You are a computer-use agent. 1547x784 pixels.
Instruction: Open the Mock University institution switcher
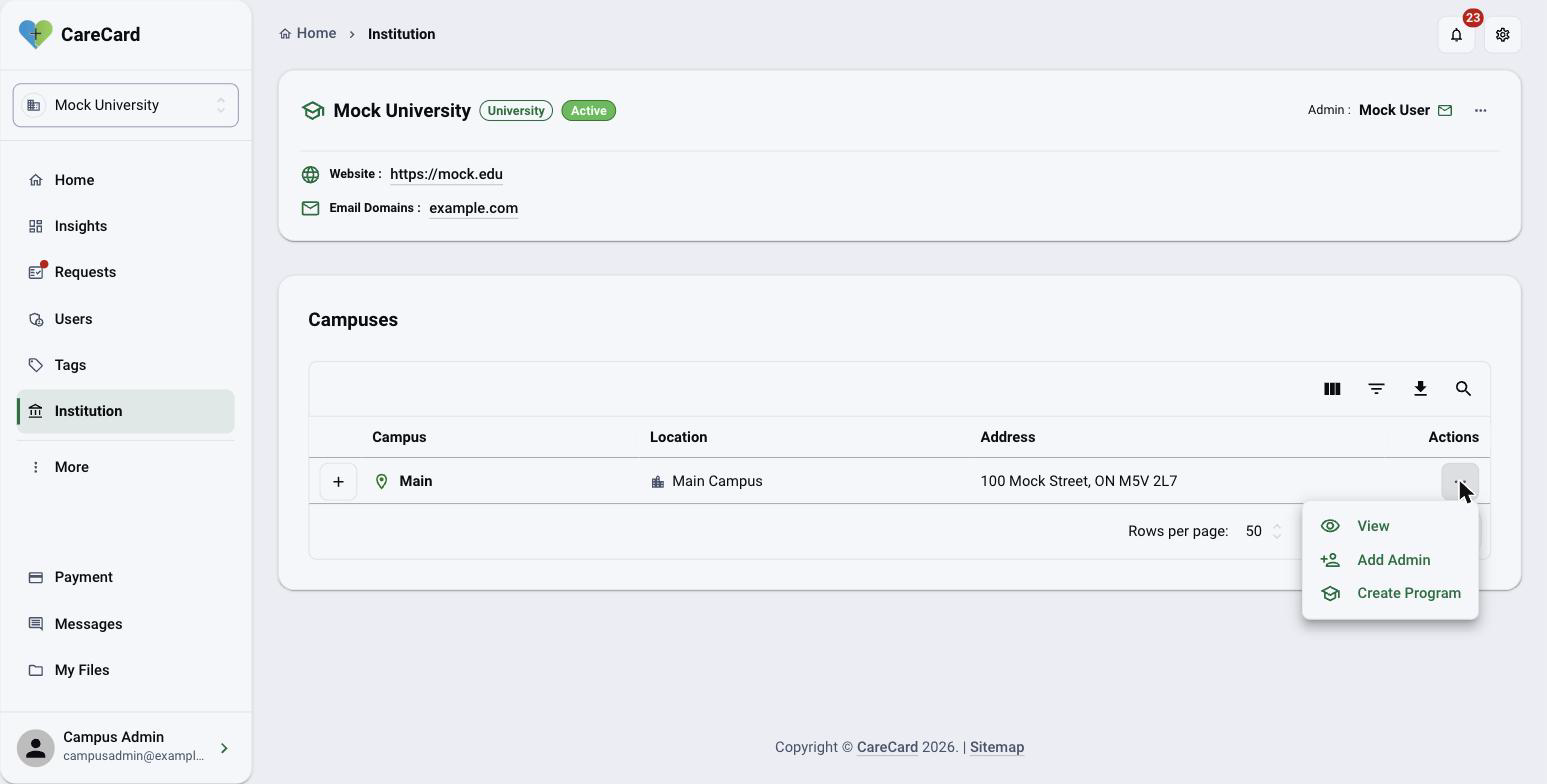click(126, 105)
